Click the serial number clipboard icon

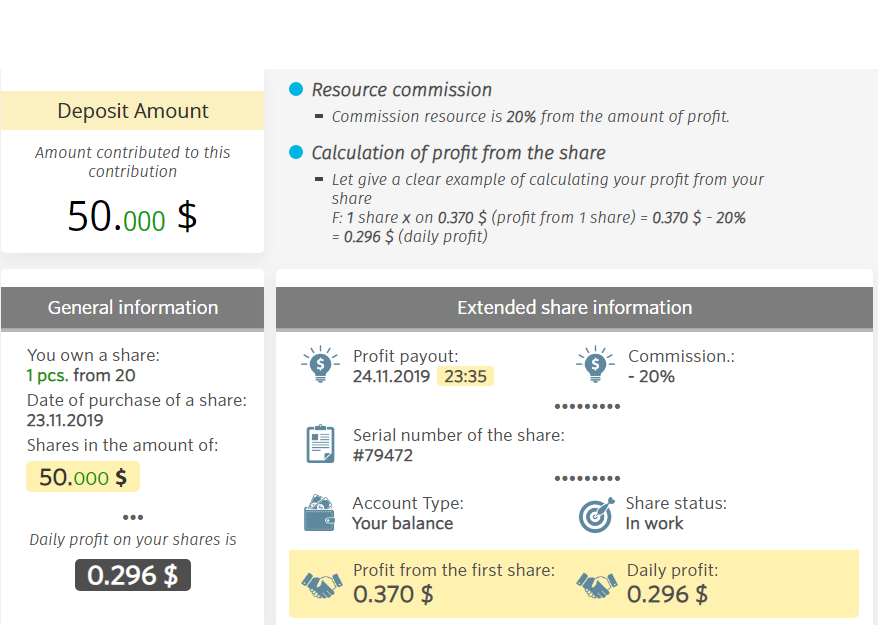[320, 443]
